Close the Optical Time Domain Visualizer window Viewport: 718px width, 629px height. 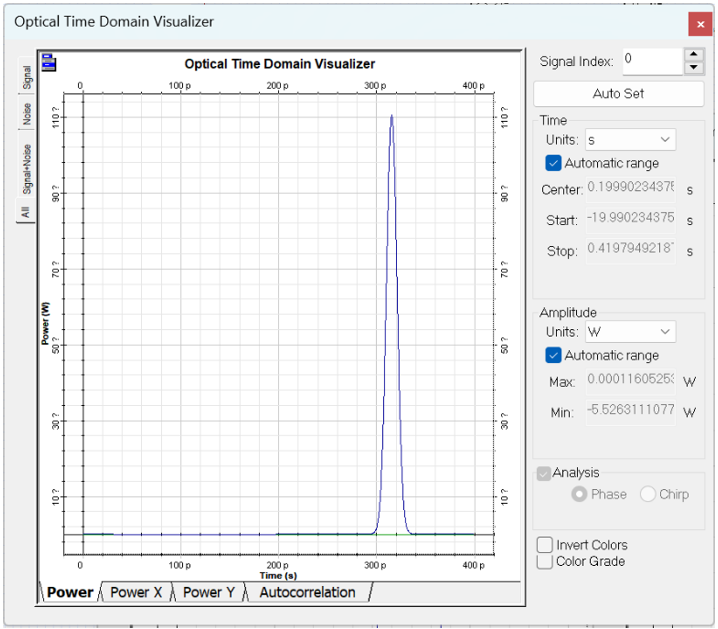coord(700,23)
